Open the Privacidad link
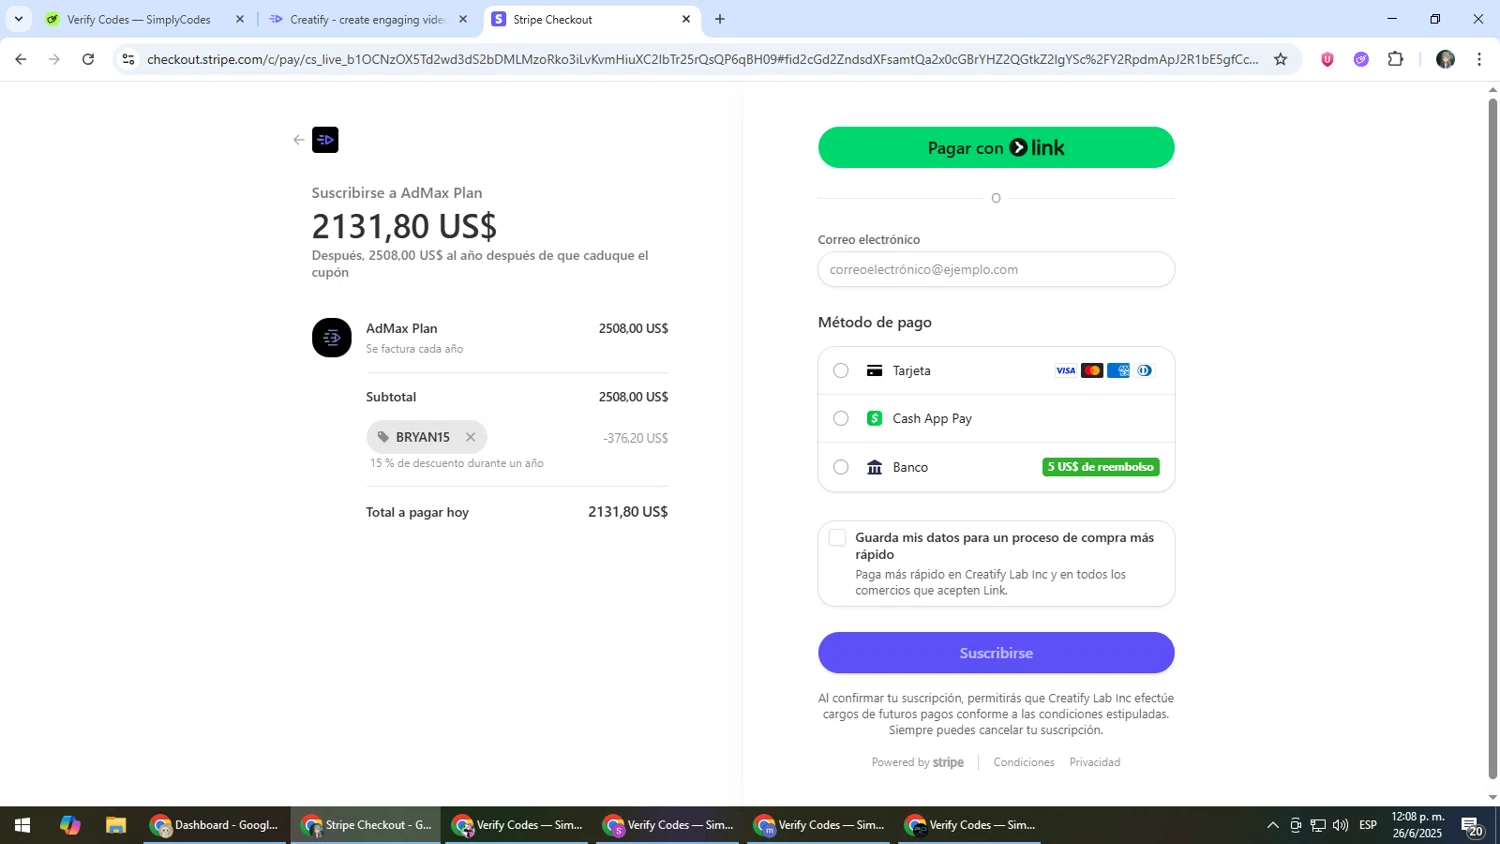This screenshot has width=1500, height=844. point(1095,762)
